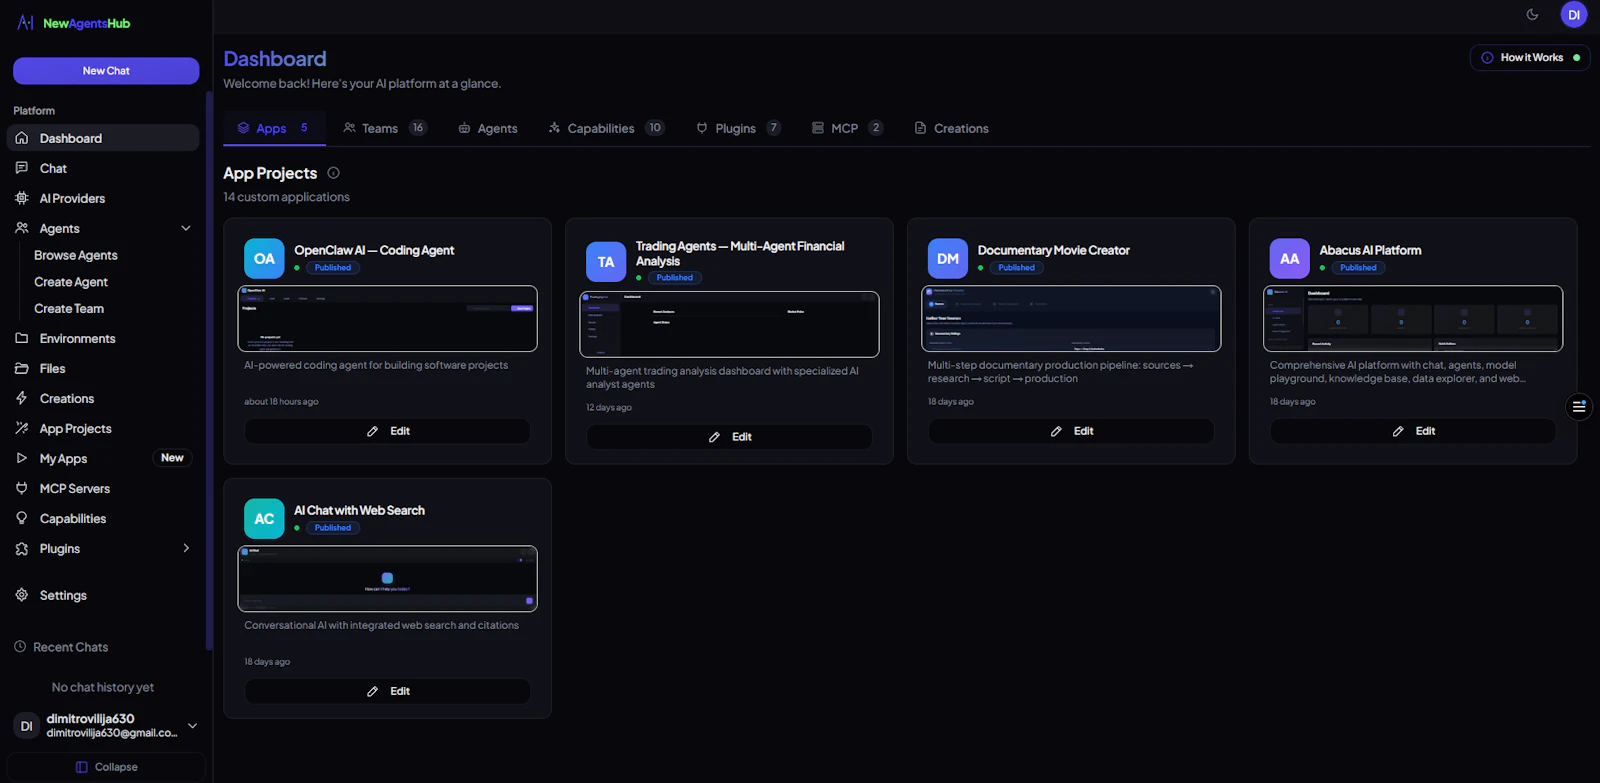Click the info icon beside App Projects
This screenshot has height=783, width=1600.
click(334, 173)
